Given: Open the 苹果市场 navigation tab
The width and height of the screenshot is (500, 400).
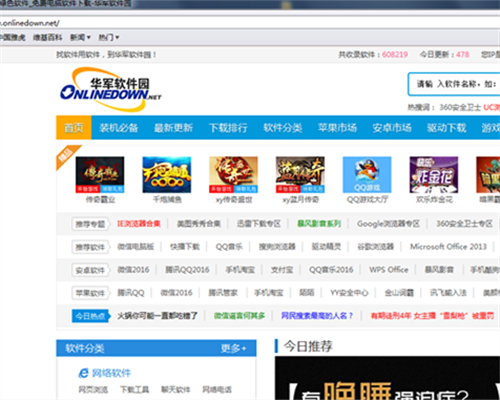Looking at the screenshot, I should (337, 128).
